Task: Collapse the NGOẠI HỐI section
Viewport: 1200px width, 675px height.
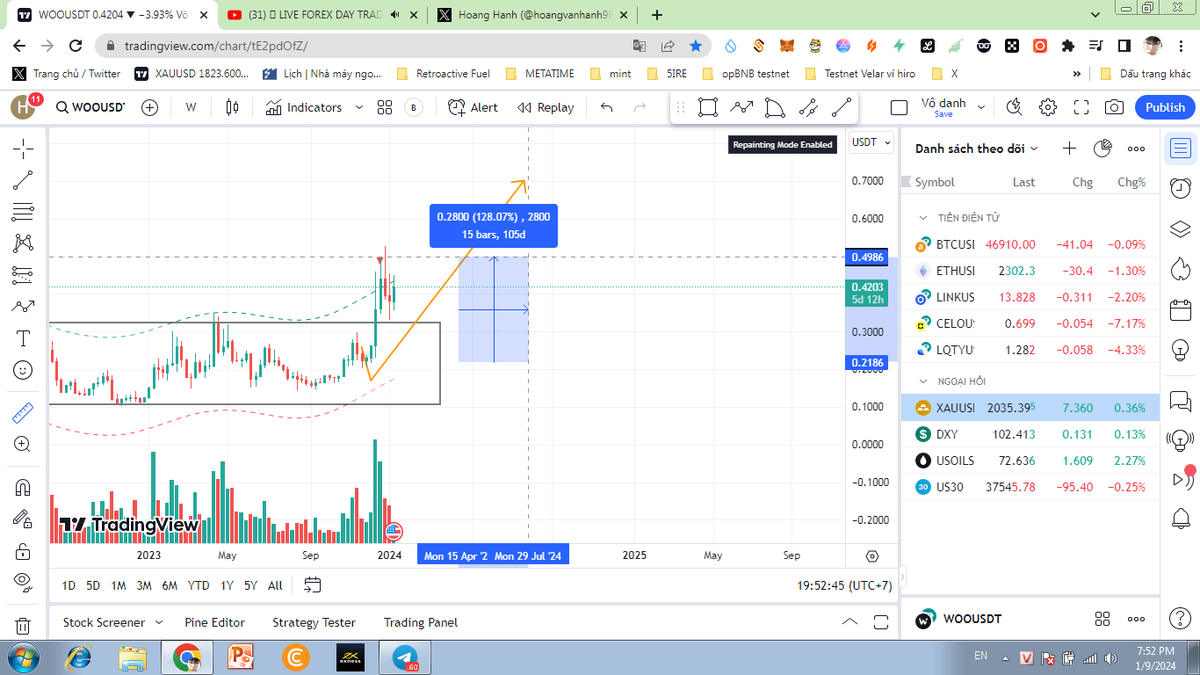Action: click(x=921, y=381)
